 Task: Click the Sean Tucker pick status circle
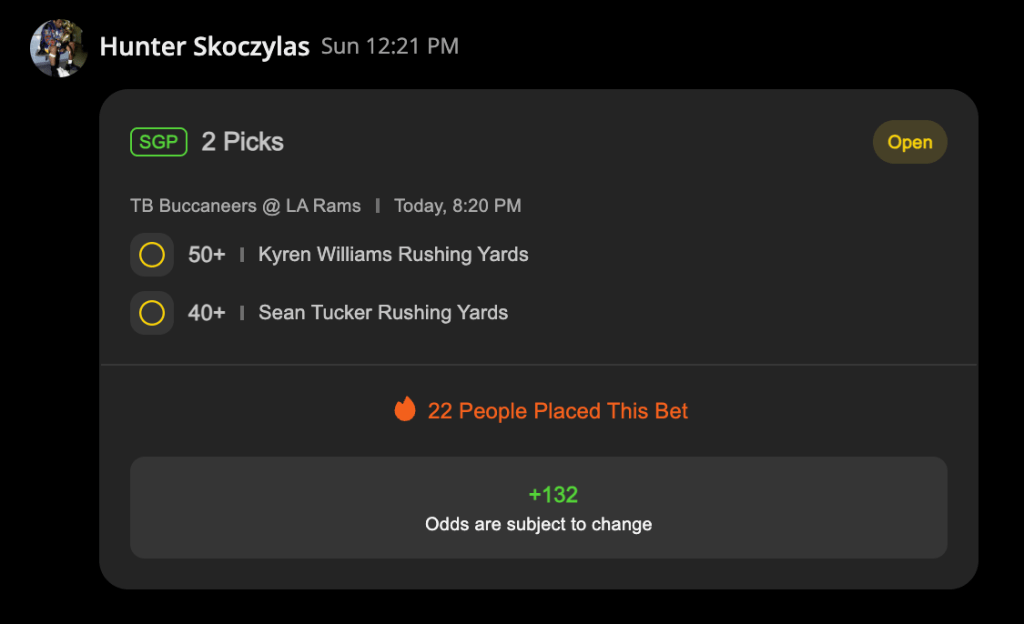click(152, 313)
